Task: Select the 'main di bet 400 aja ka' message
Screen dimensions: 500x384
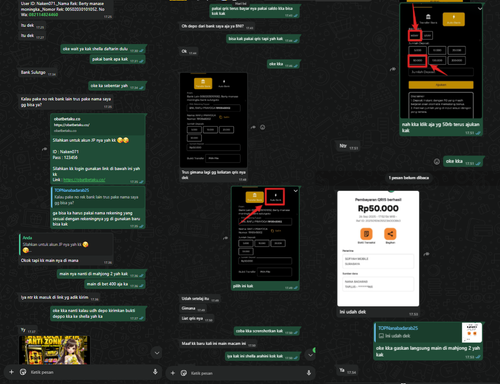Action: [115, 284]
